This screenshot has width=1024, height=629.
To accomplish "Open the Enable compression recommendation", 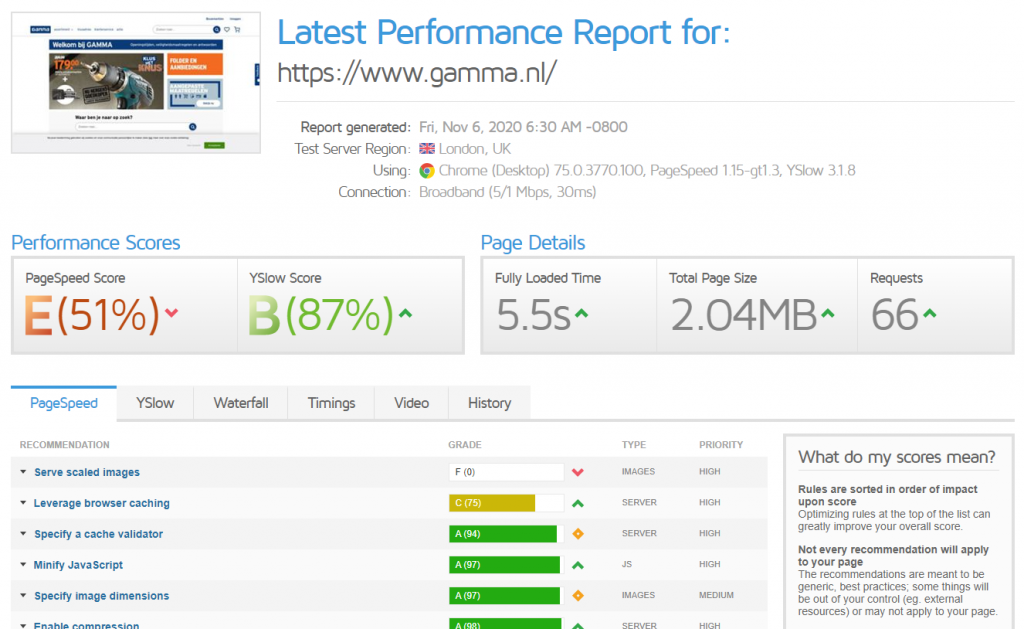I will pyautogui.click(x=86, y=625).
